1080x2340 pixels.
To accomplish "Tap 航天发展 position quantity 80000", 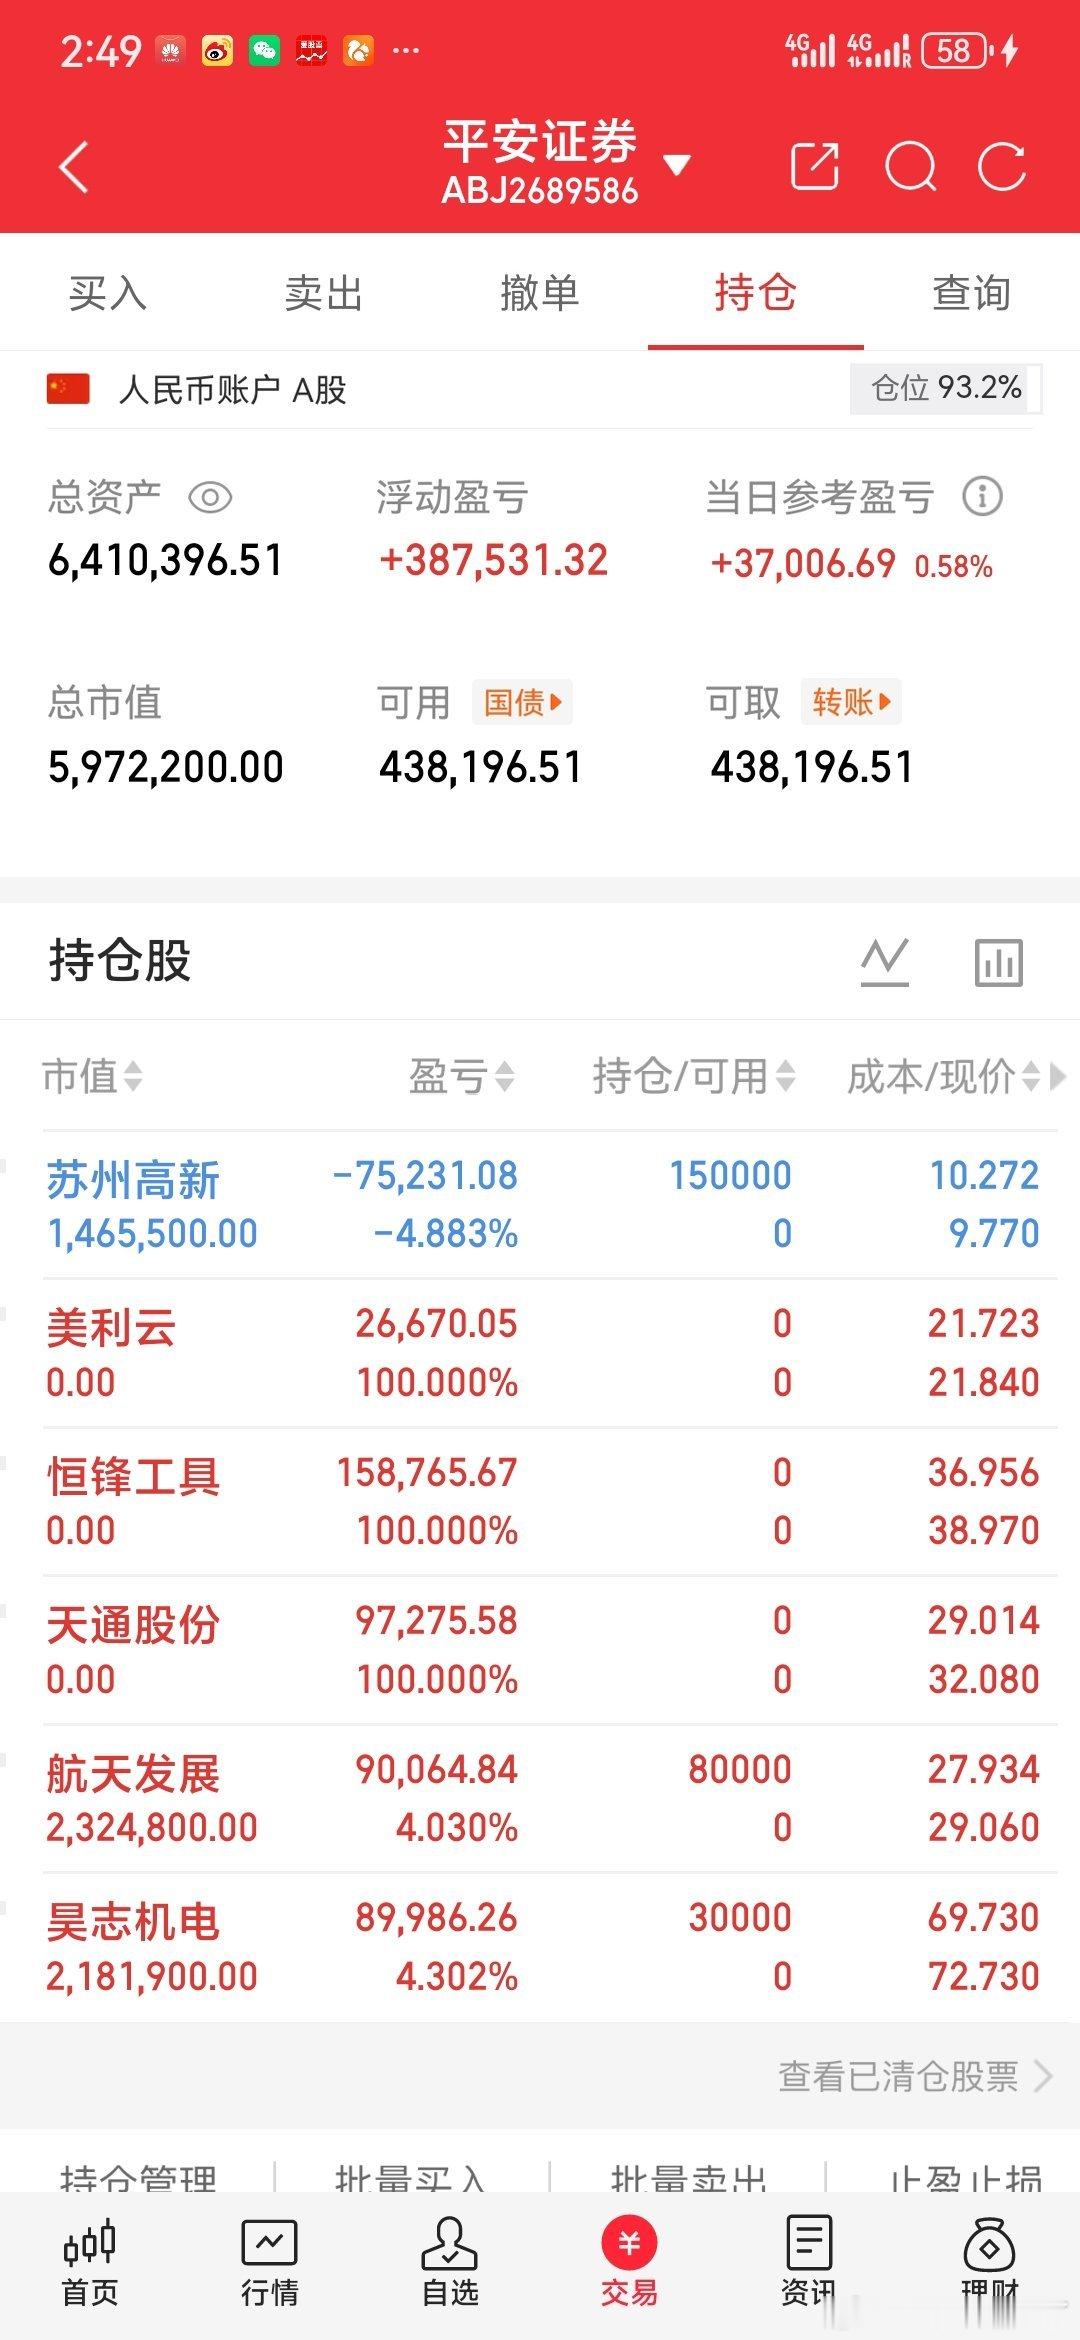I will pyautogui.click(x=740, y=1769).
